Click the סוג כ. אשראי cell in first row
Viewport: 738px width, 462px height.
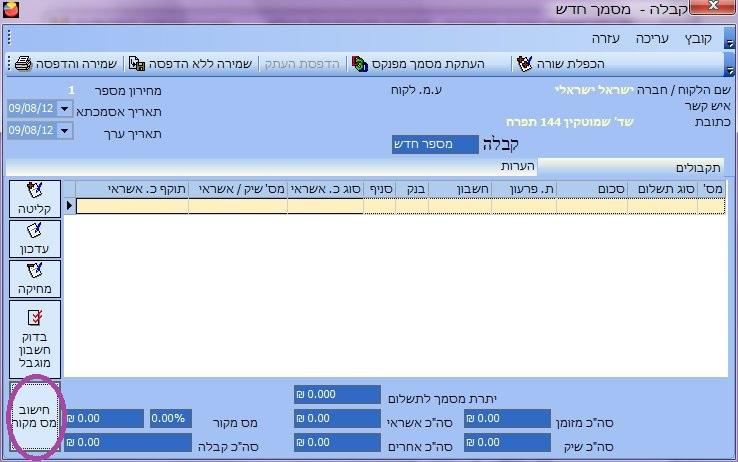(x=325, y=206)
